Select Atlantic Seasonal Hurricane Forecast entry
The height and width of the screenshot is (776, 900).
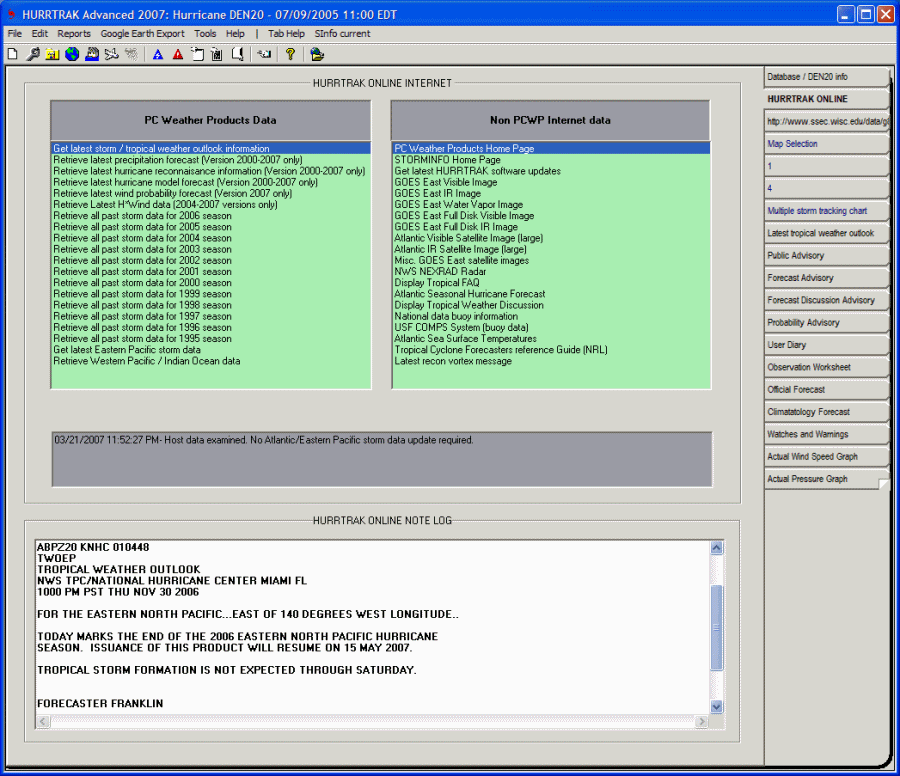551,294
